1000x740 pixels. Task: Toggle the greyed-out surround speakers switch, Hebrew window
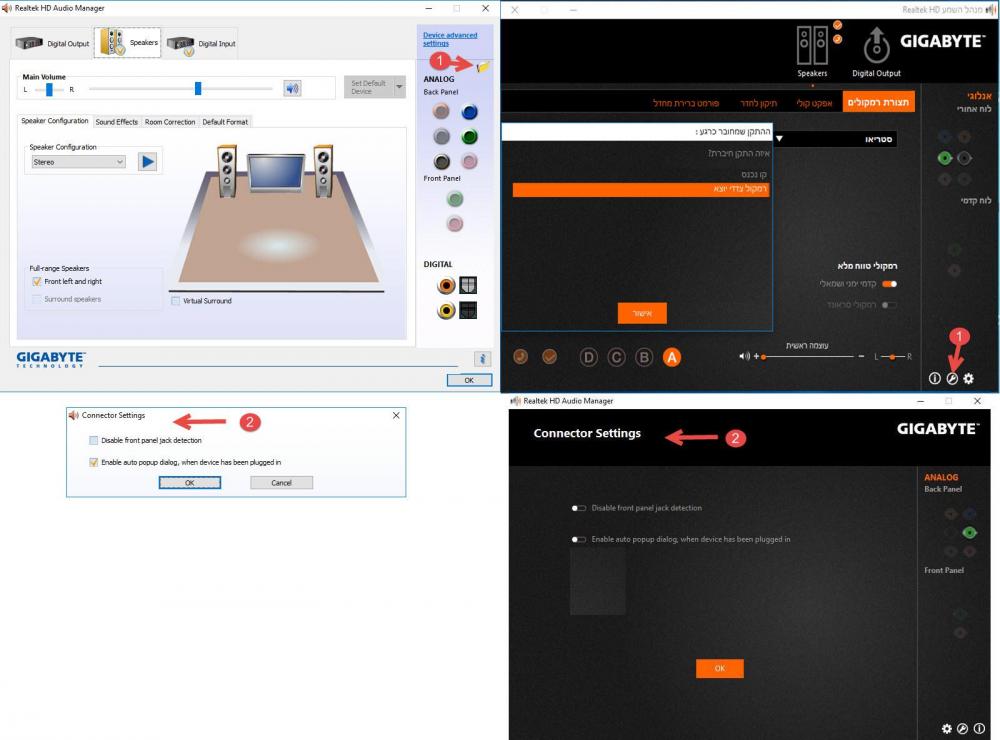(x=890, y=305)
